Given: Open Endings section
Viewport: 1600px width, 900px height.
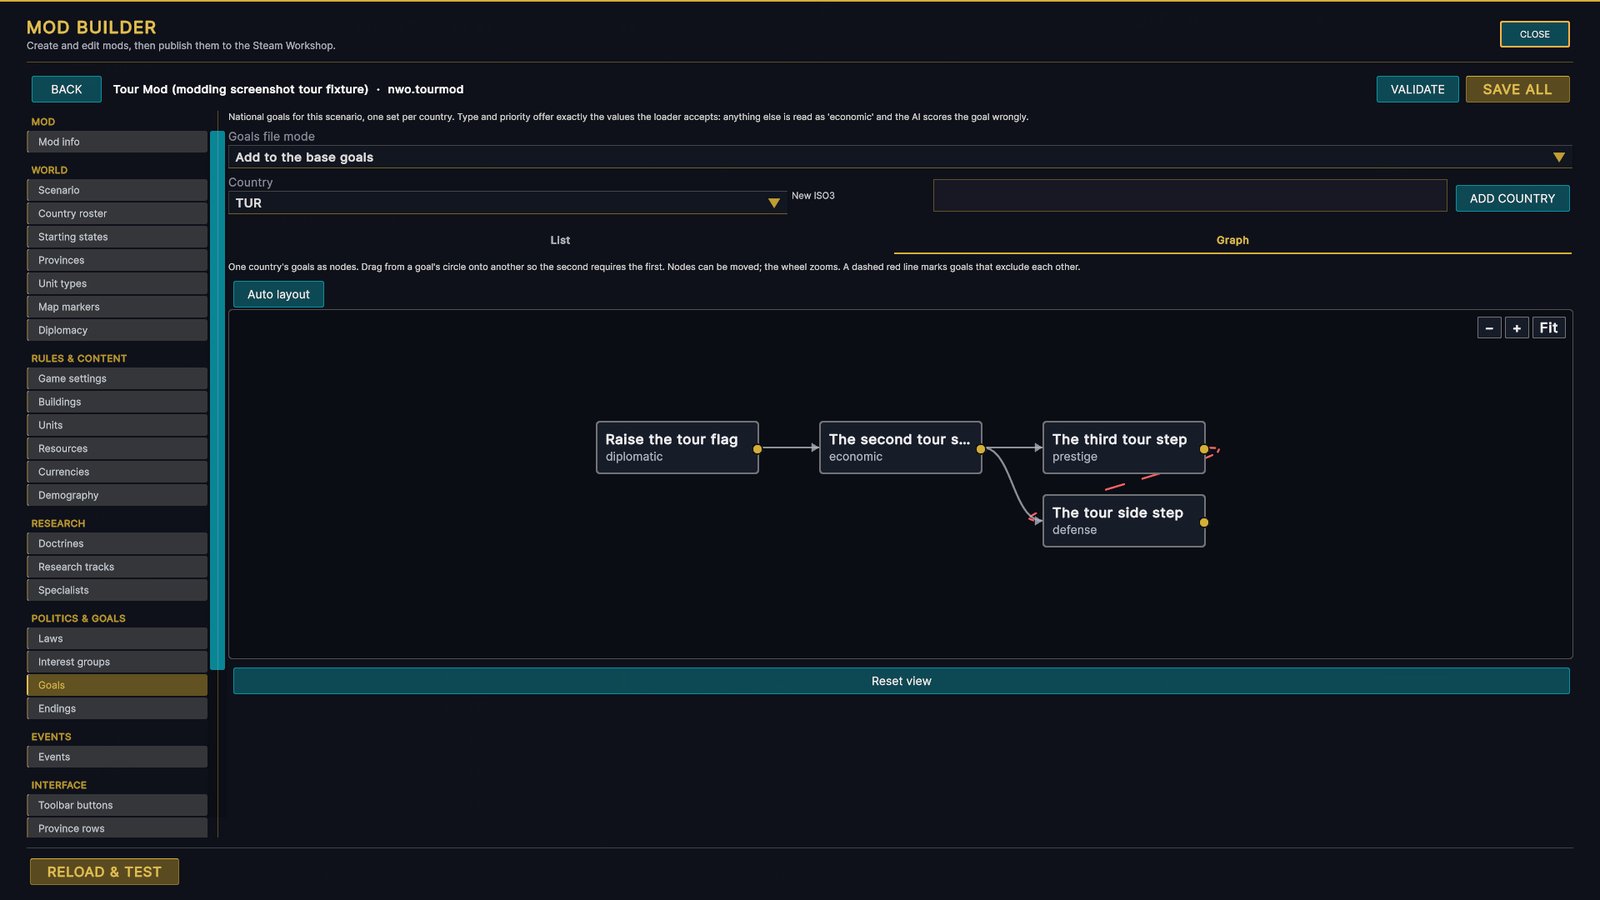Looking at the screenshot, I should coord(117,708).
